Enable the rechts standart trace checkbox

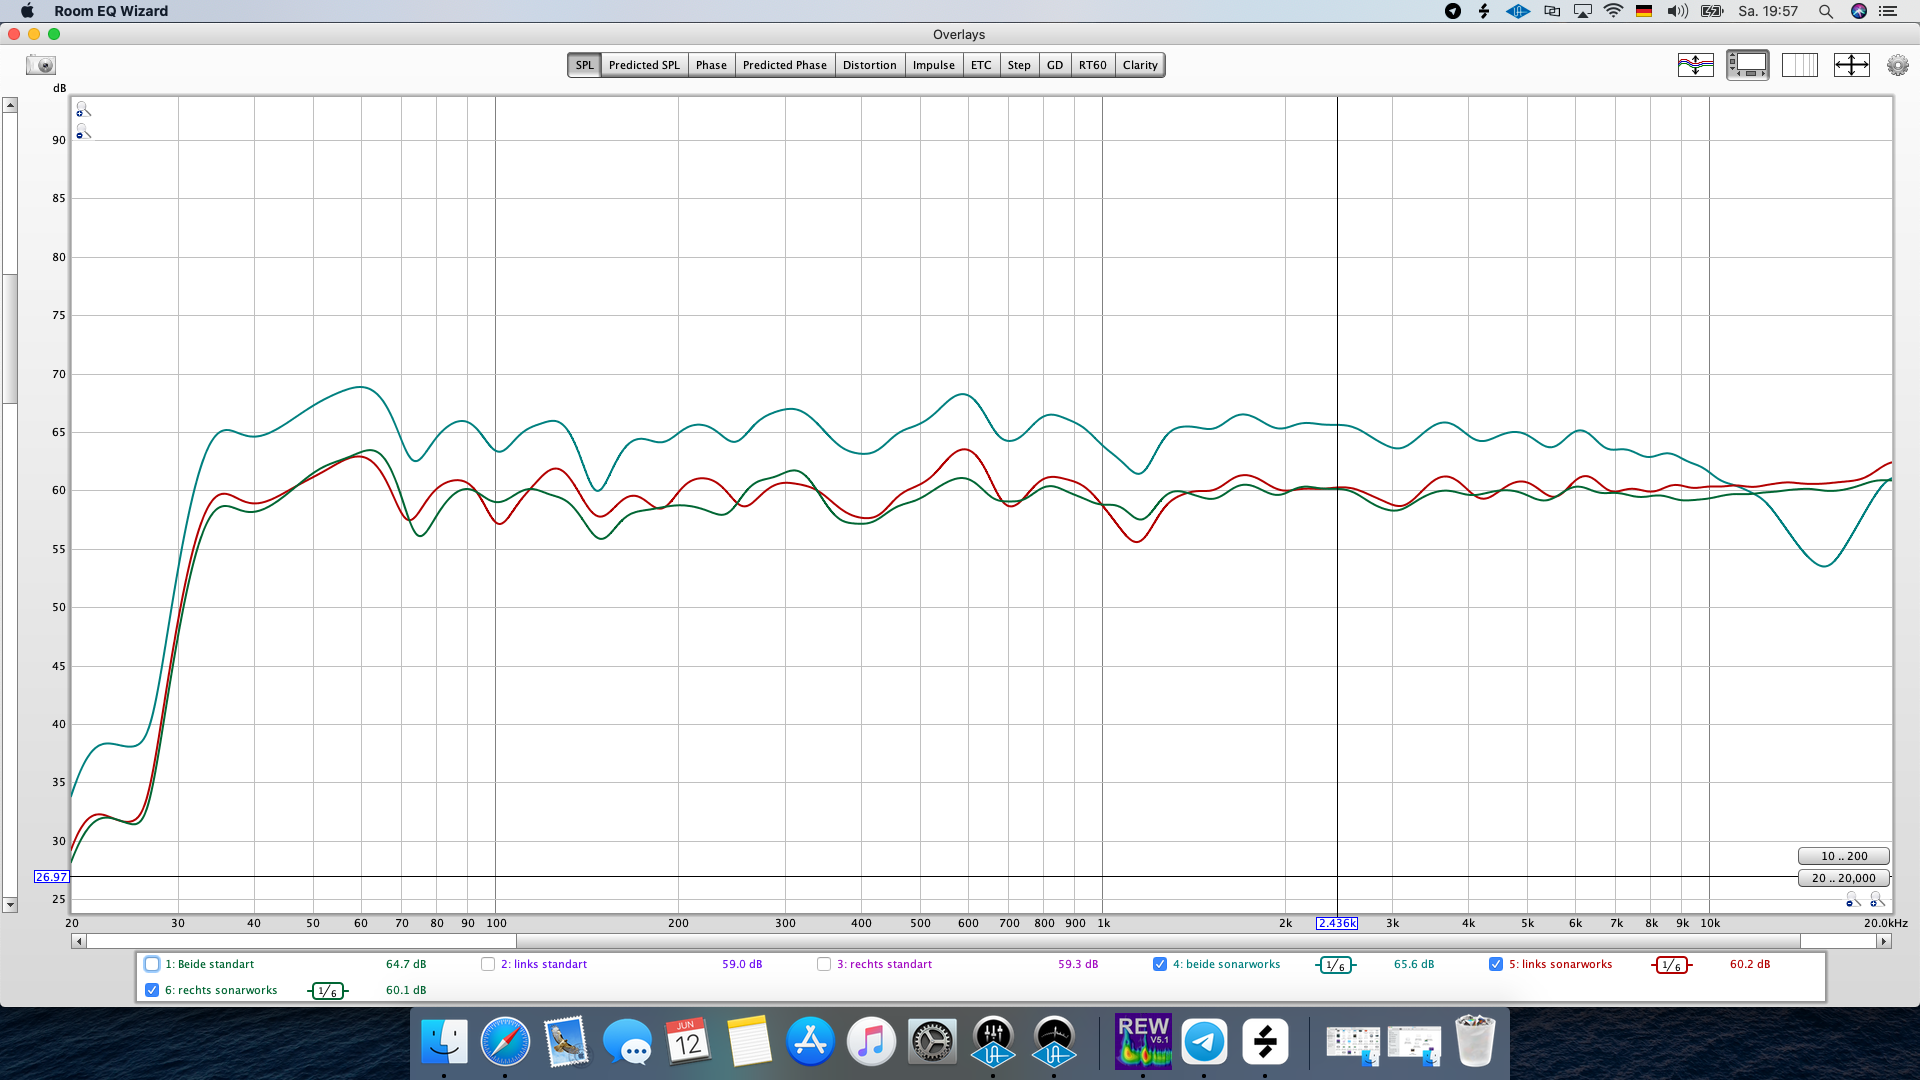click(823, 964)
